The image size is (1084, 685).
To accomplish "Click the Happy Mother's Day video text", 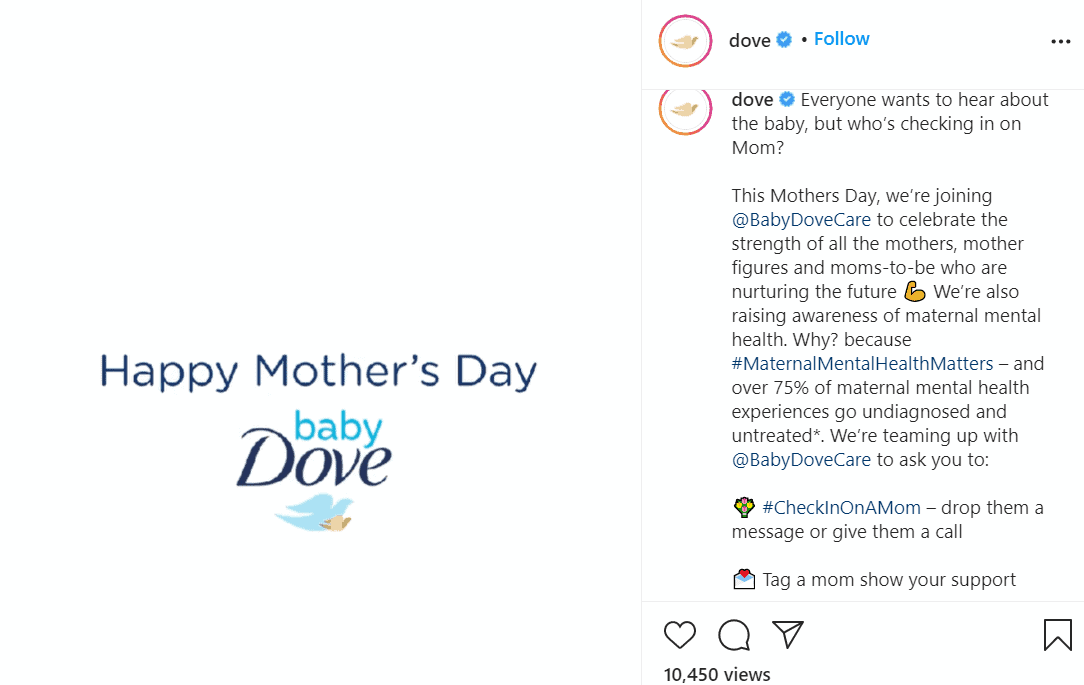I will (x=318, y=371).
